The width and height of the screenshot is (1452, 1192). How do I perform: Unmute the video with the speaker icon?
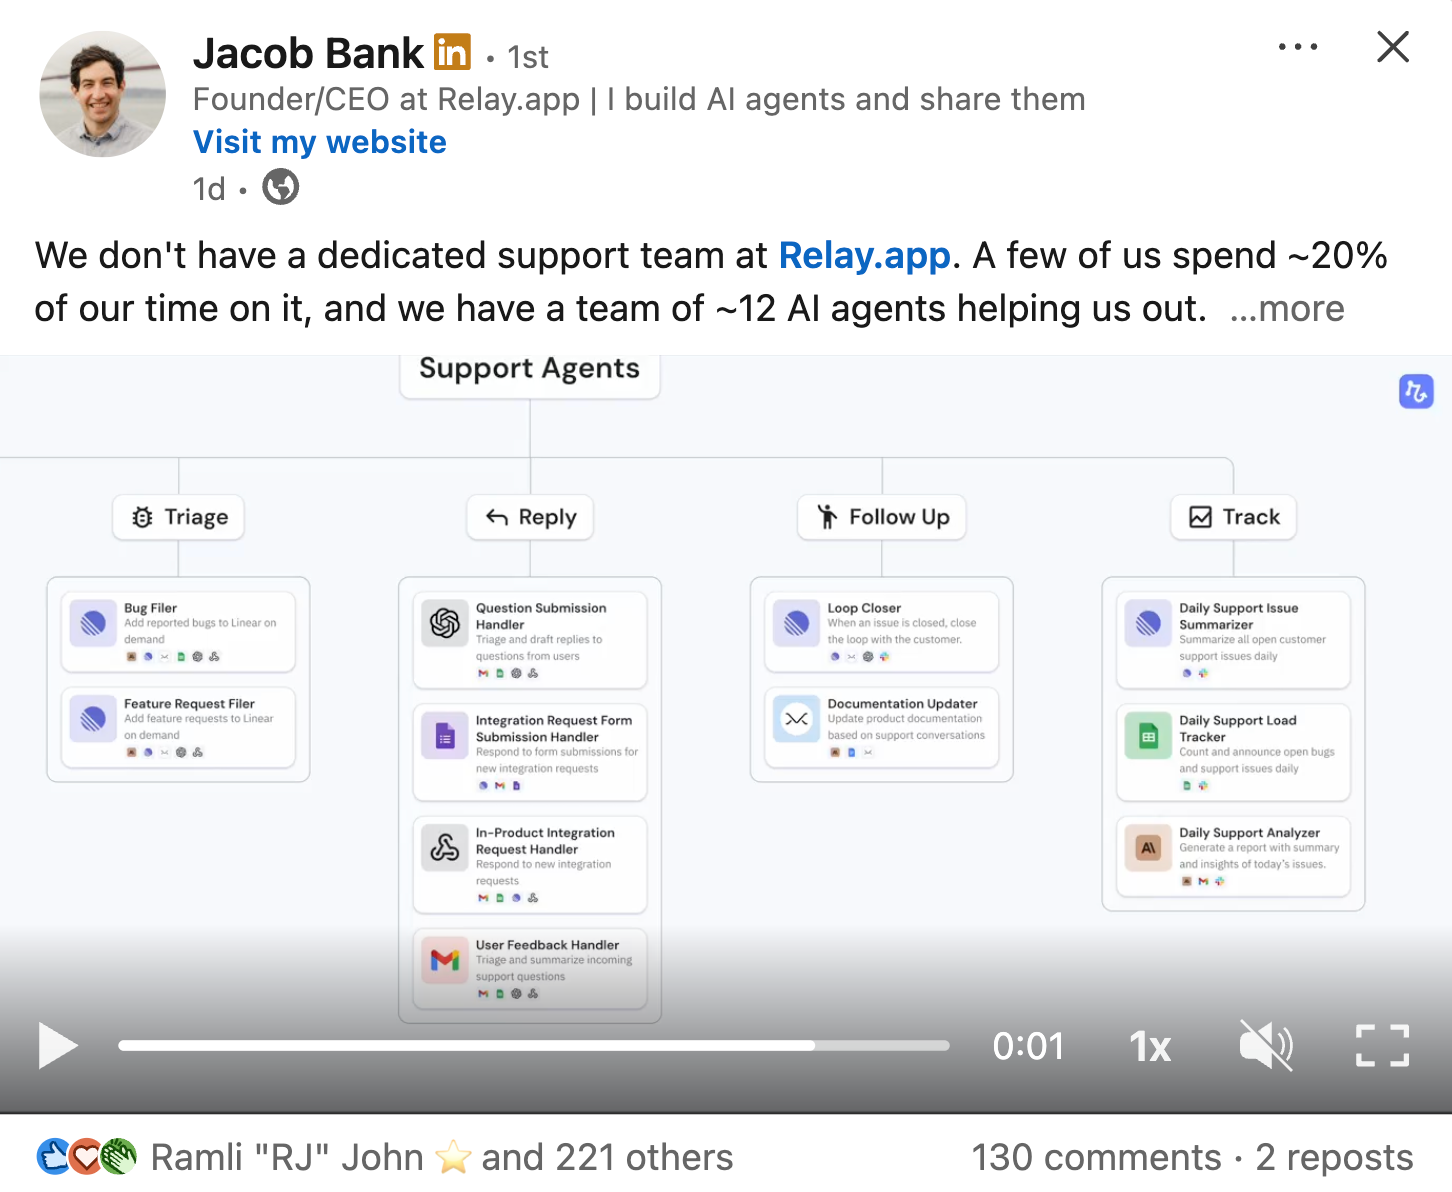pos(1266,1046)
